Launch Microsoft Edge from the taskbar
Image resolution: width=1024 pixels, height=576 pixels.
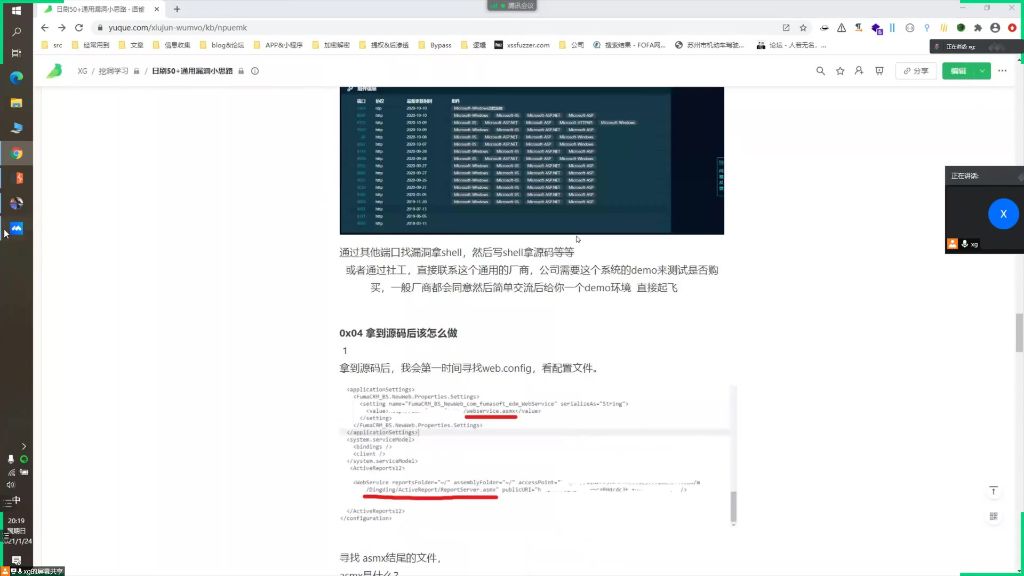coord(16,78)
